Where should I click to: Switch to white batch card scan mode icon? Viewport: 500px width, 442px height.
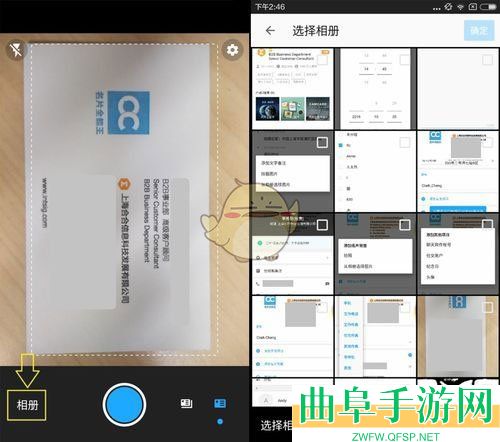186,403
